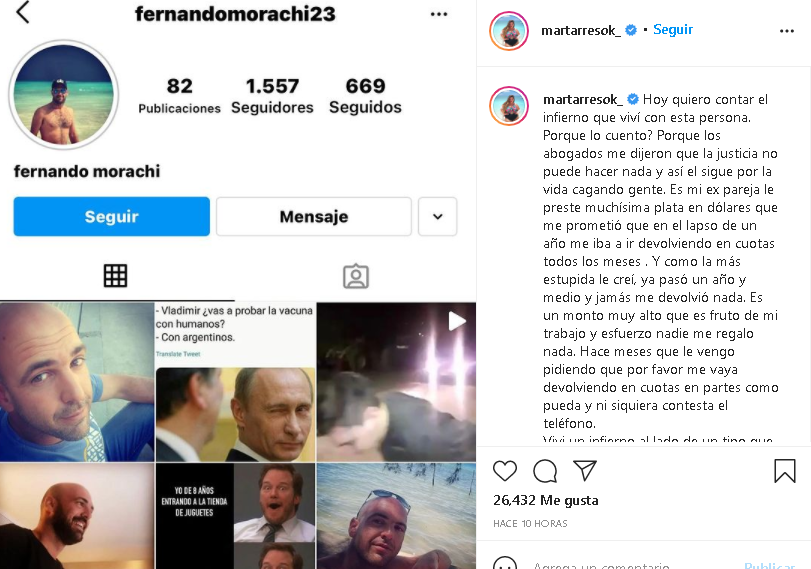The height and width of the screenshot is (569, 811).
Task: Open comments via speech bubble icon
Action: [x=545, y=471]
